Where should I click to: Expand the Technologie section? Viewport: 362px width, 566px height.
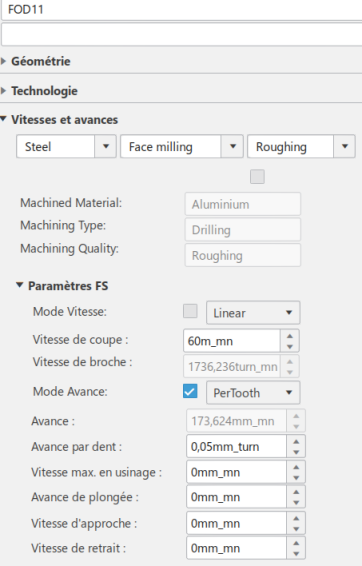pos(4,90)
